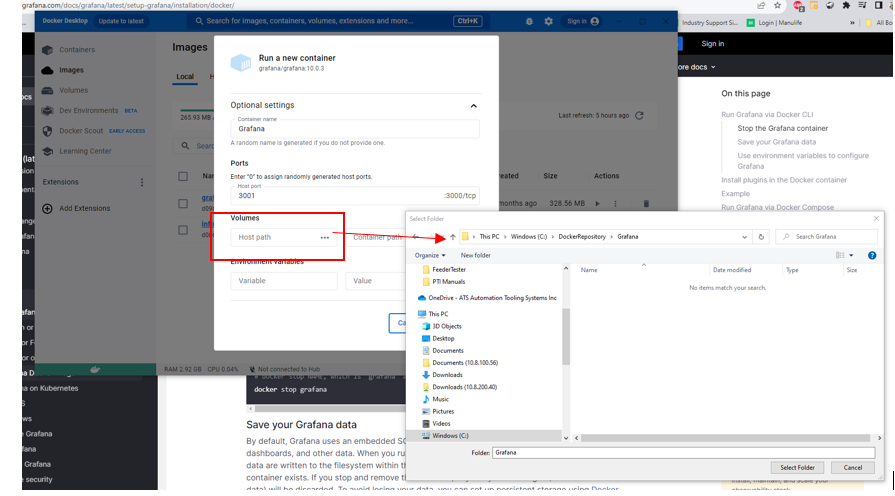Toggle select-all images checkbox
The height and width of the screenshot is (496, 895).
click(x=183, y=176)
